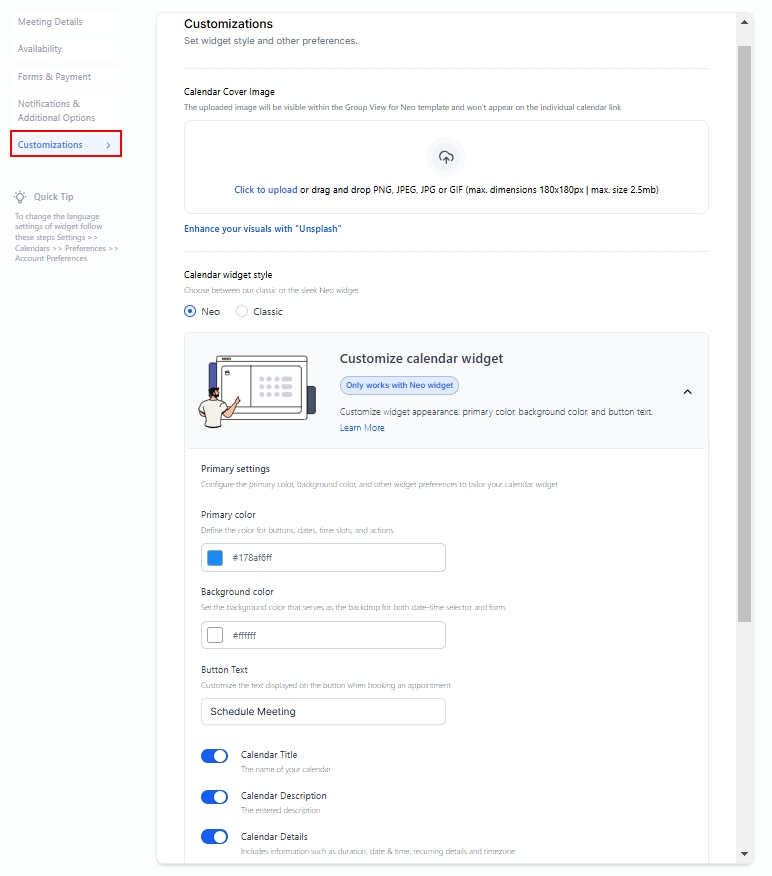This screenshot has width=772, height=876.
Task: Open the Meeting Details tab
Action: [x=50, y=22]
